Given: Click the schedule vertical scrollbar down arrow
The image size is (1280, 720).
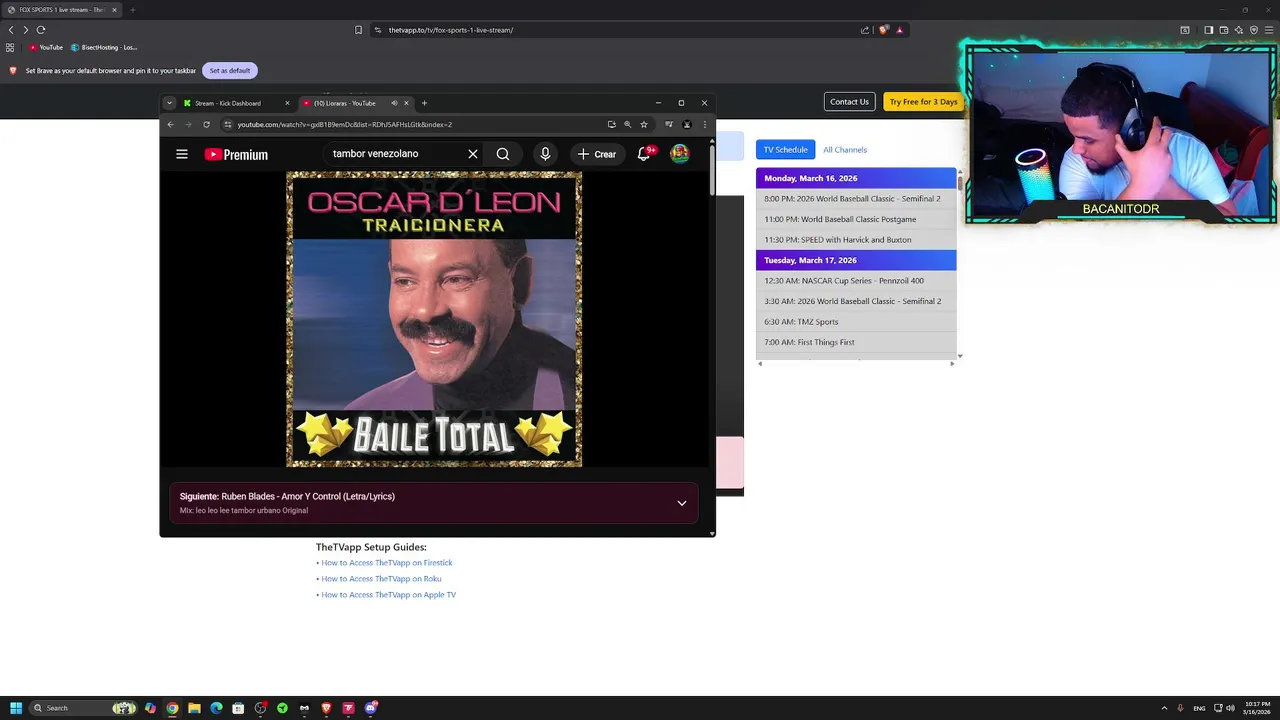Looking at the screenshot, I should pos(960,356).
